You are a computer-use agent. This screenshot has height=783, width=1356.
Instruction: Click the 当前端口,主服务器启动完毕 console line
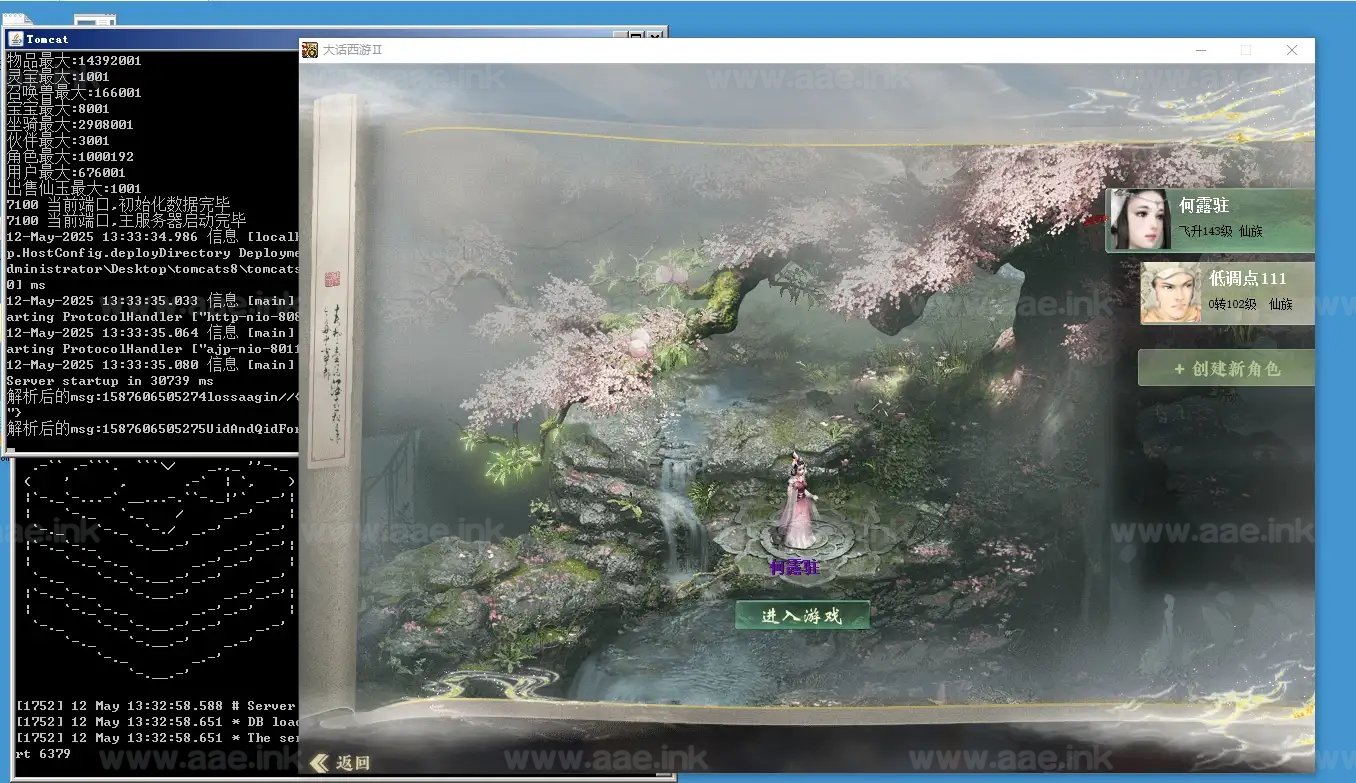[126, 220]
